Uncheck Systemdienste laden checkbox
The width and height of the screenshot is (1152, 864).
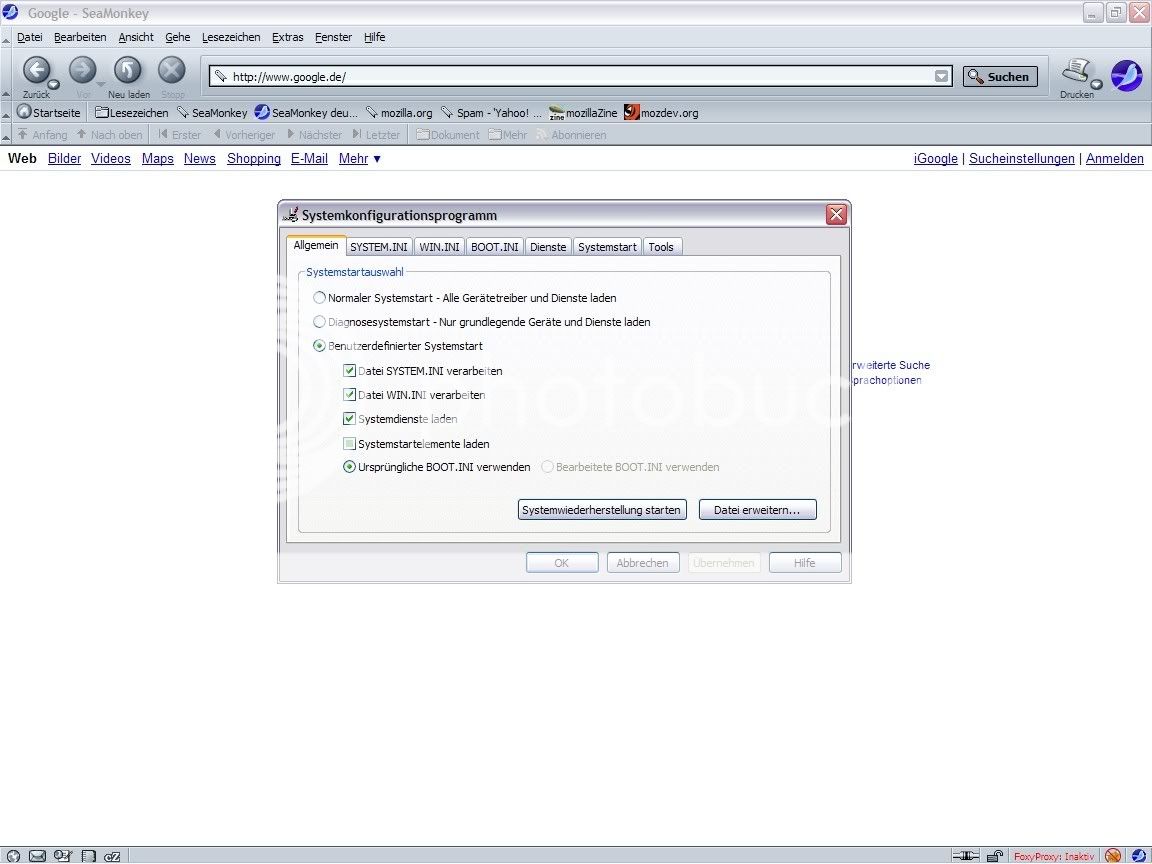tap(349, 419)
